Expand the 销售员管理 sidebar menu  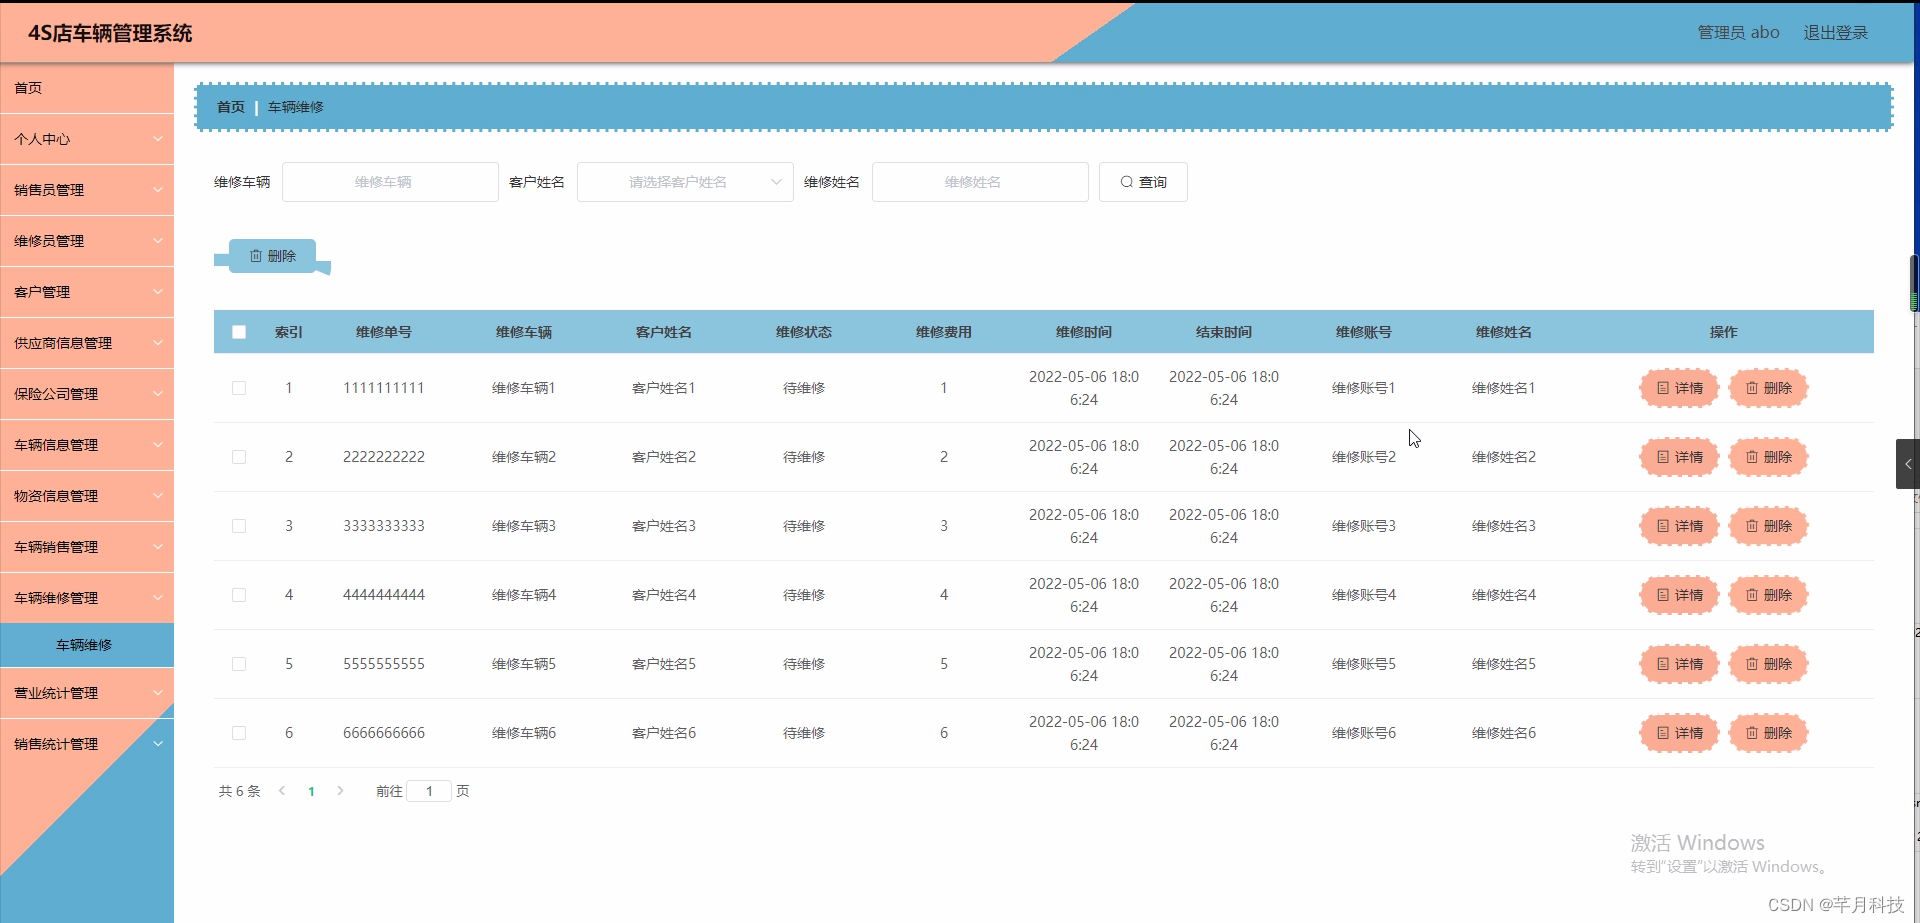pyautogui.click(x=87, y=189)
